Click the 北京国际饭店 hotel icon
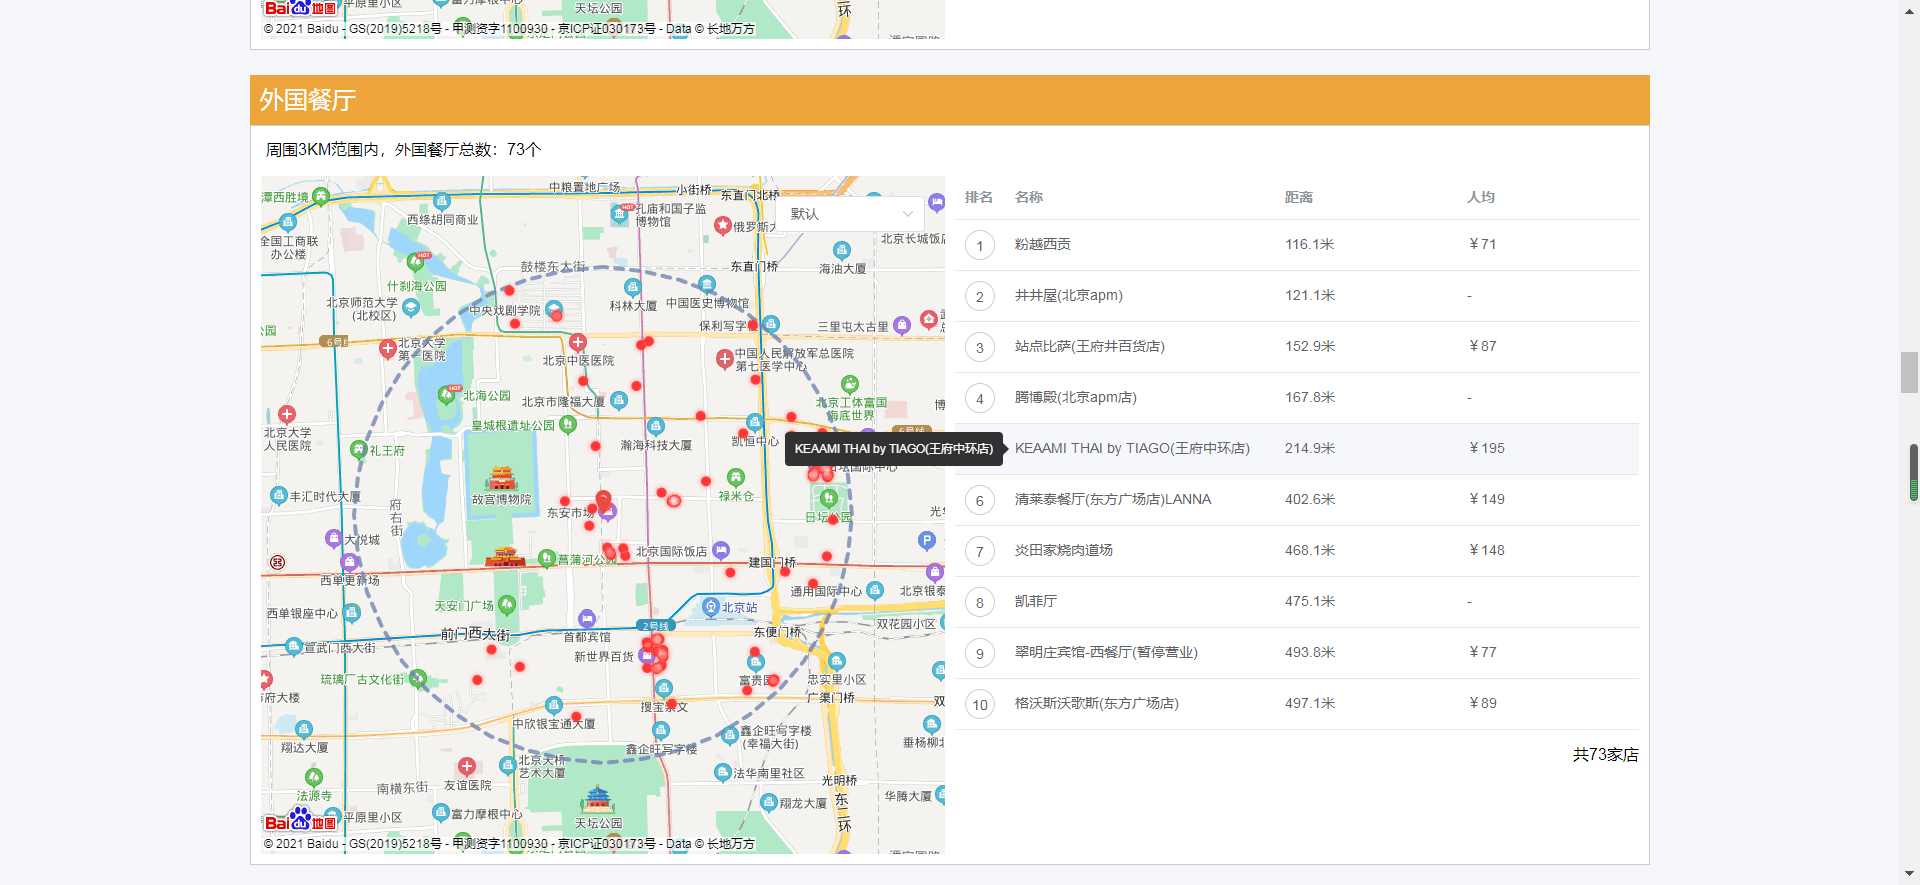 pos(721,550)
